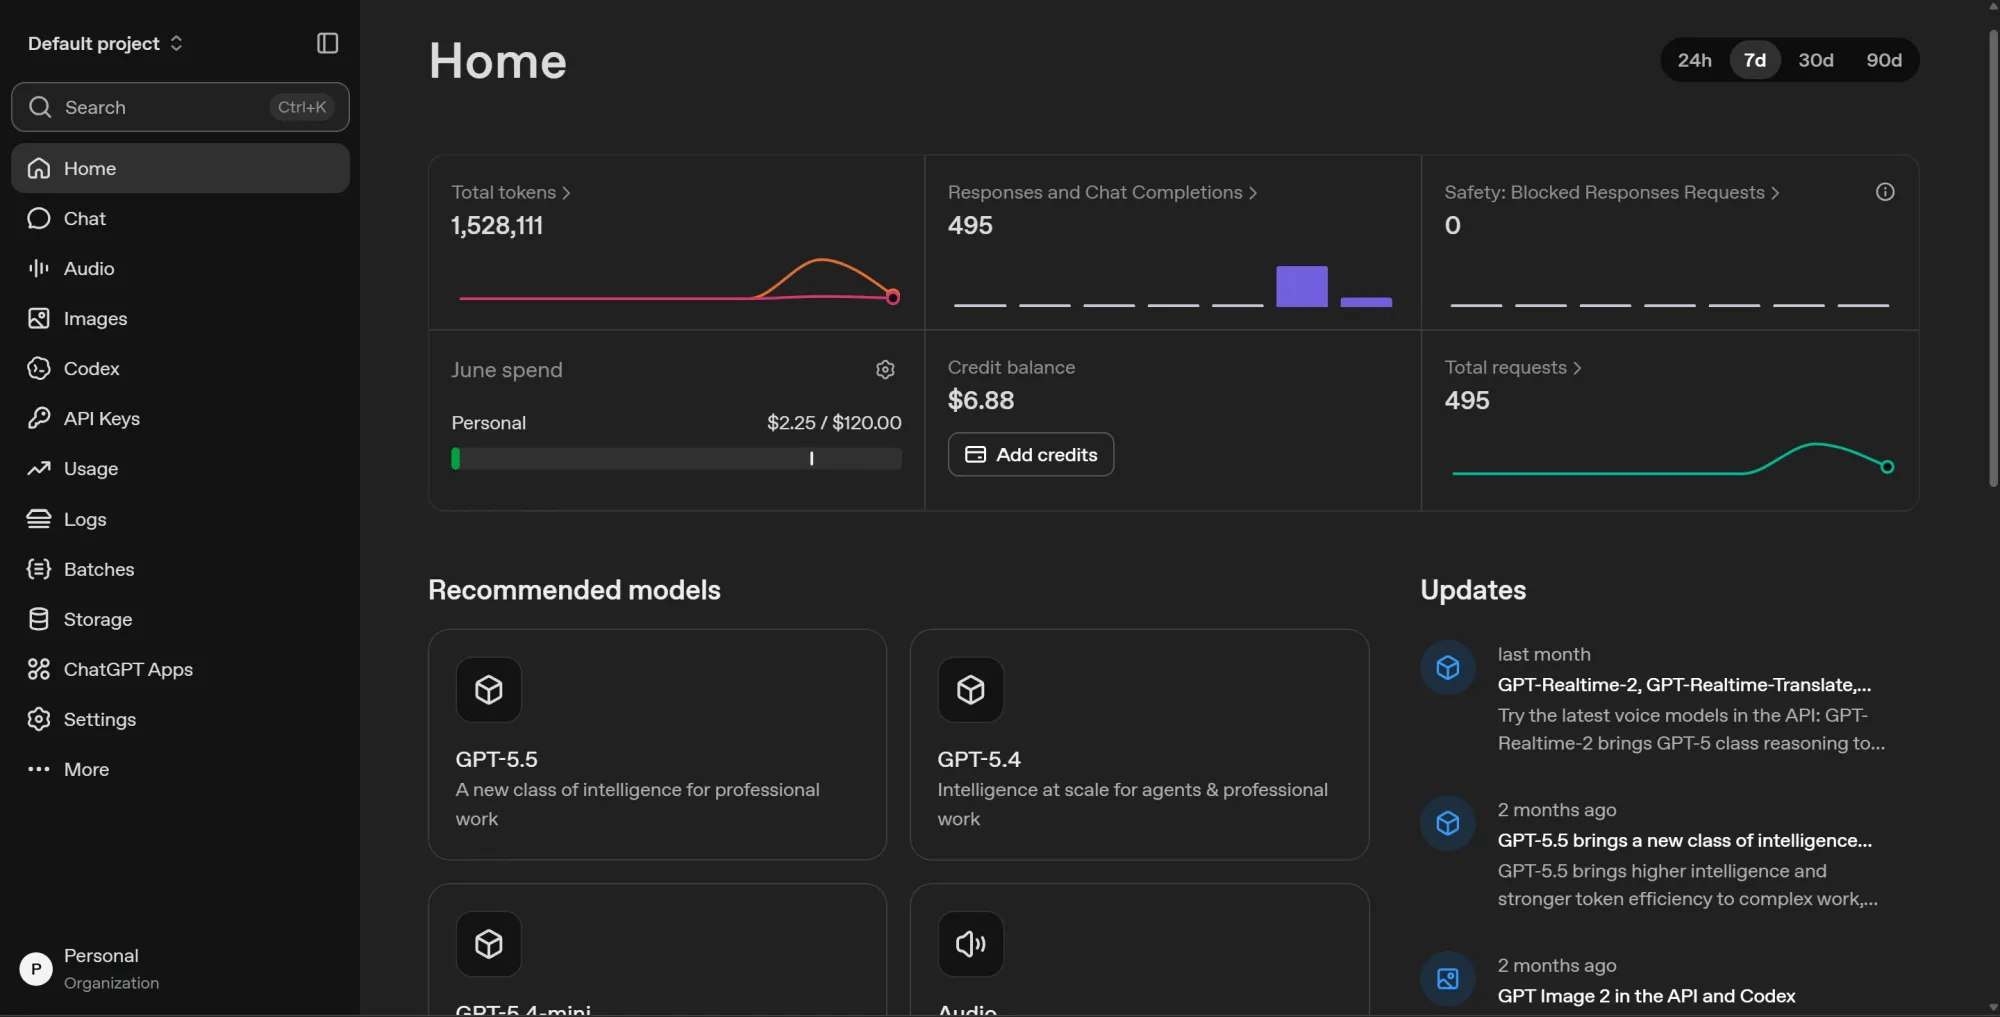Screen dimensions: 2000x1017
Task: Click the Personal organization avatar
Action: click(36, 968)
